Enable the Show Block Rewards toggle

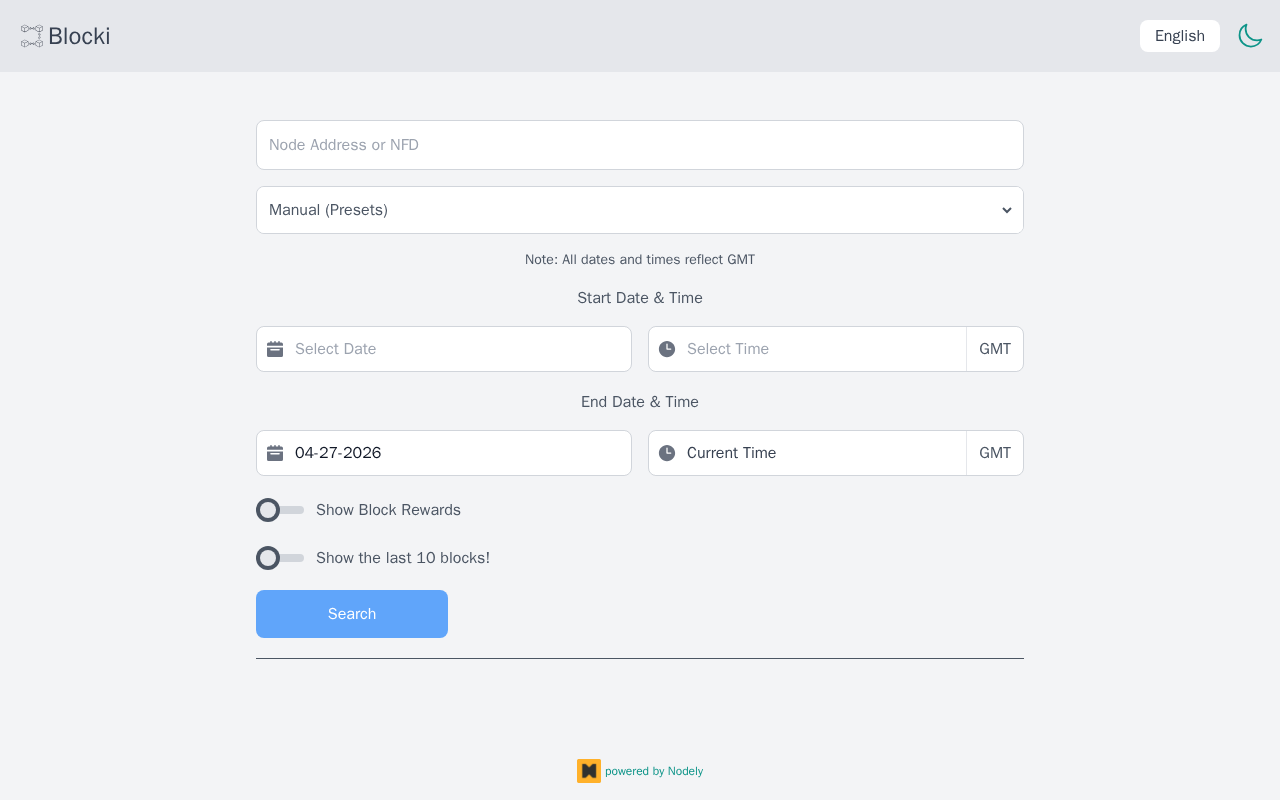point(280,510)
